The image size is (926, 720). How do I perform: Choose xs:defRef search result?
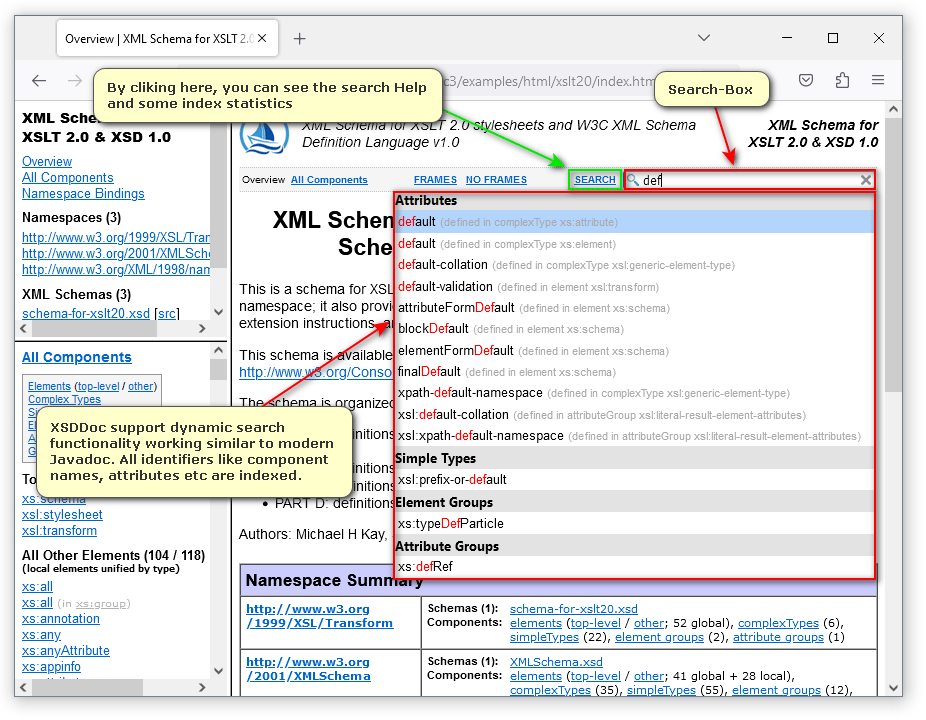[x=425, y=567]
